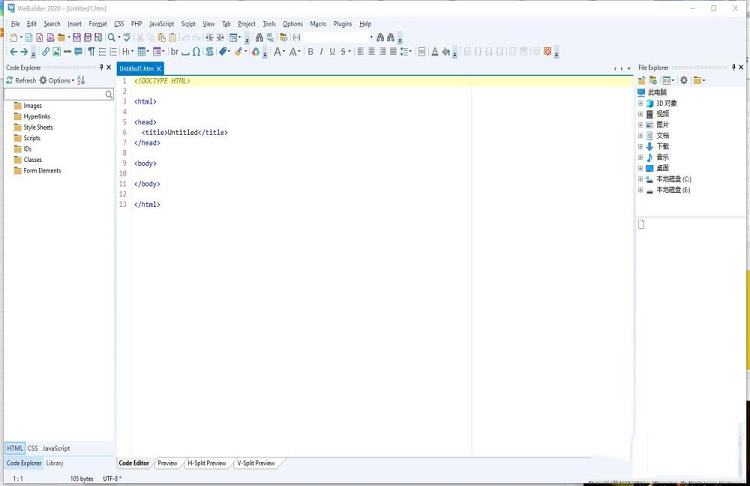Click the title tag line in editor
This screenshot has width=750, height=486.
coord(185,132)
